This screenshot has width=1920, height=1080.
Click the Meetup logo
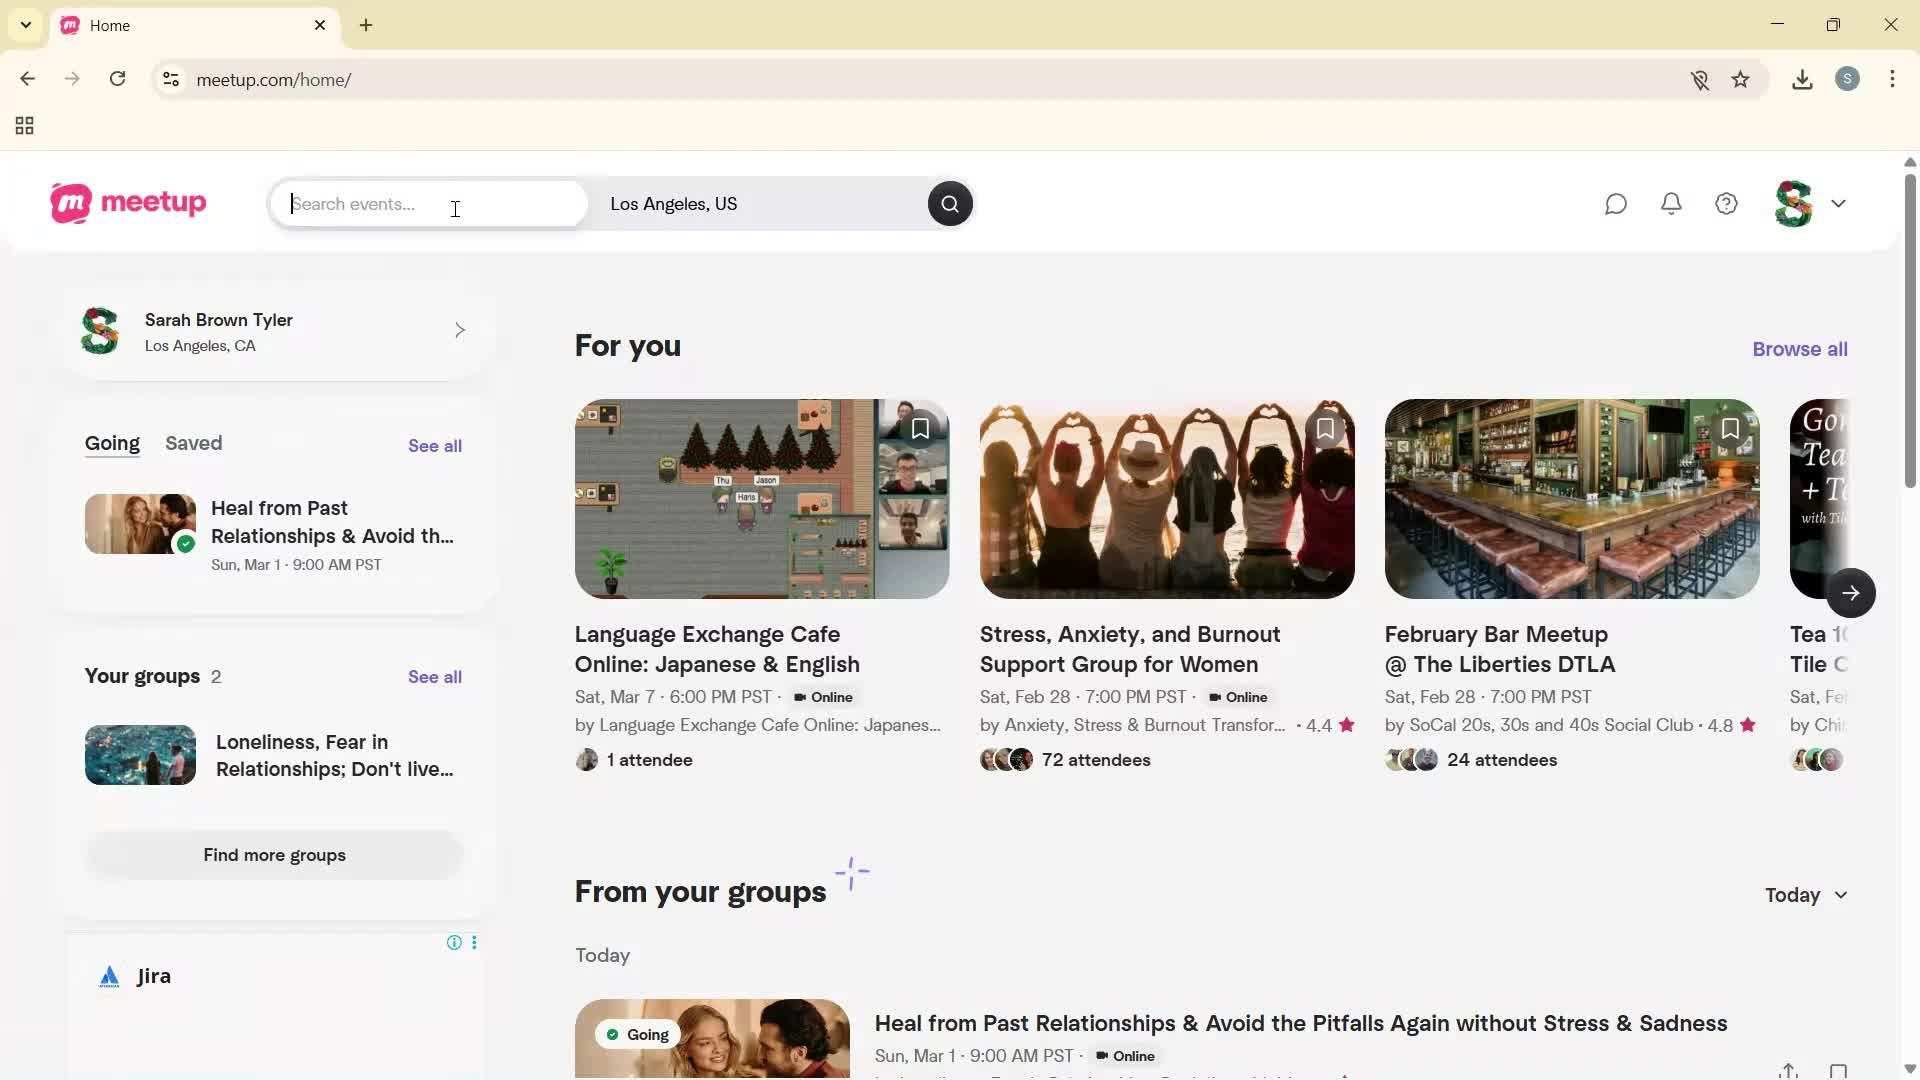coord(127,203)
